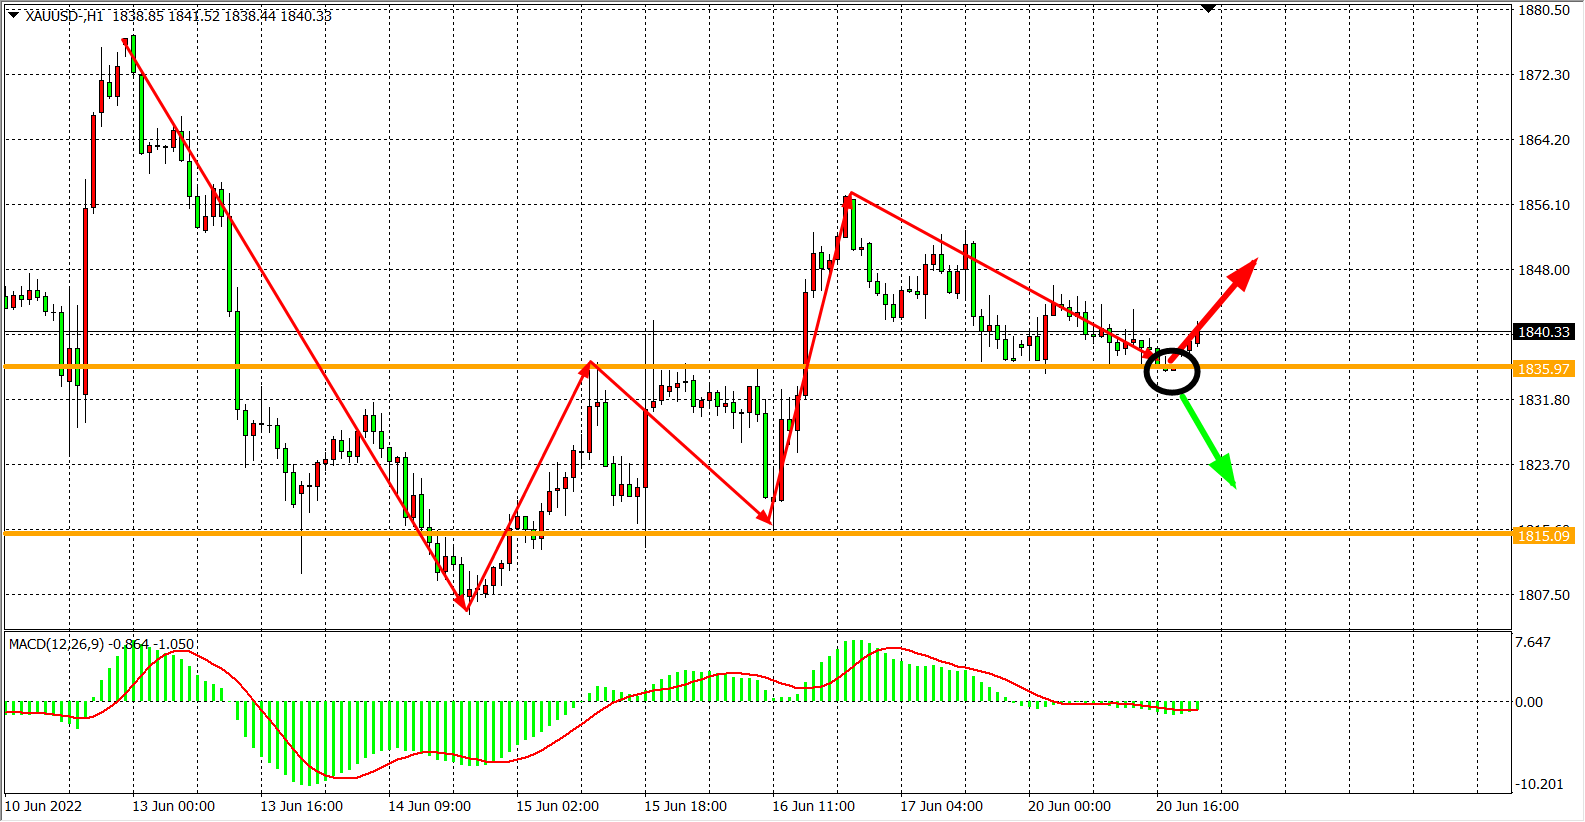The image size is (1585, 822).
Task: Click the 10 Jun 2022 date label
Action: tap(43, 806)
